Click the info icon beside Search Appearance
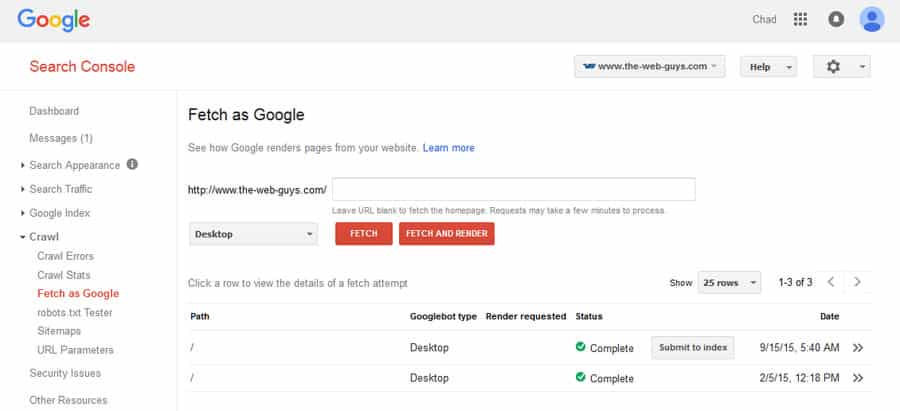The height and width of the screenshot is (411, 900). 132,165
